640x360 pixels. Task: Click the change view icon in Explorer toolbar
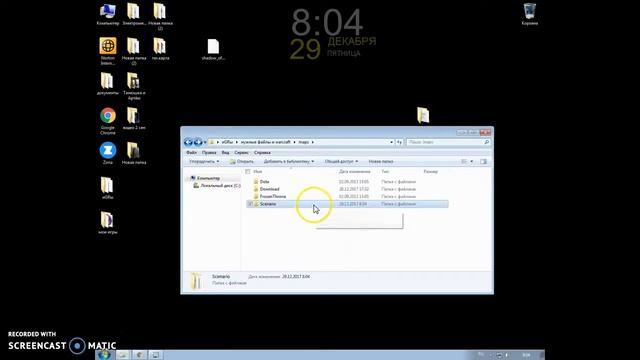(464, 162)
